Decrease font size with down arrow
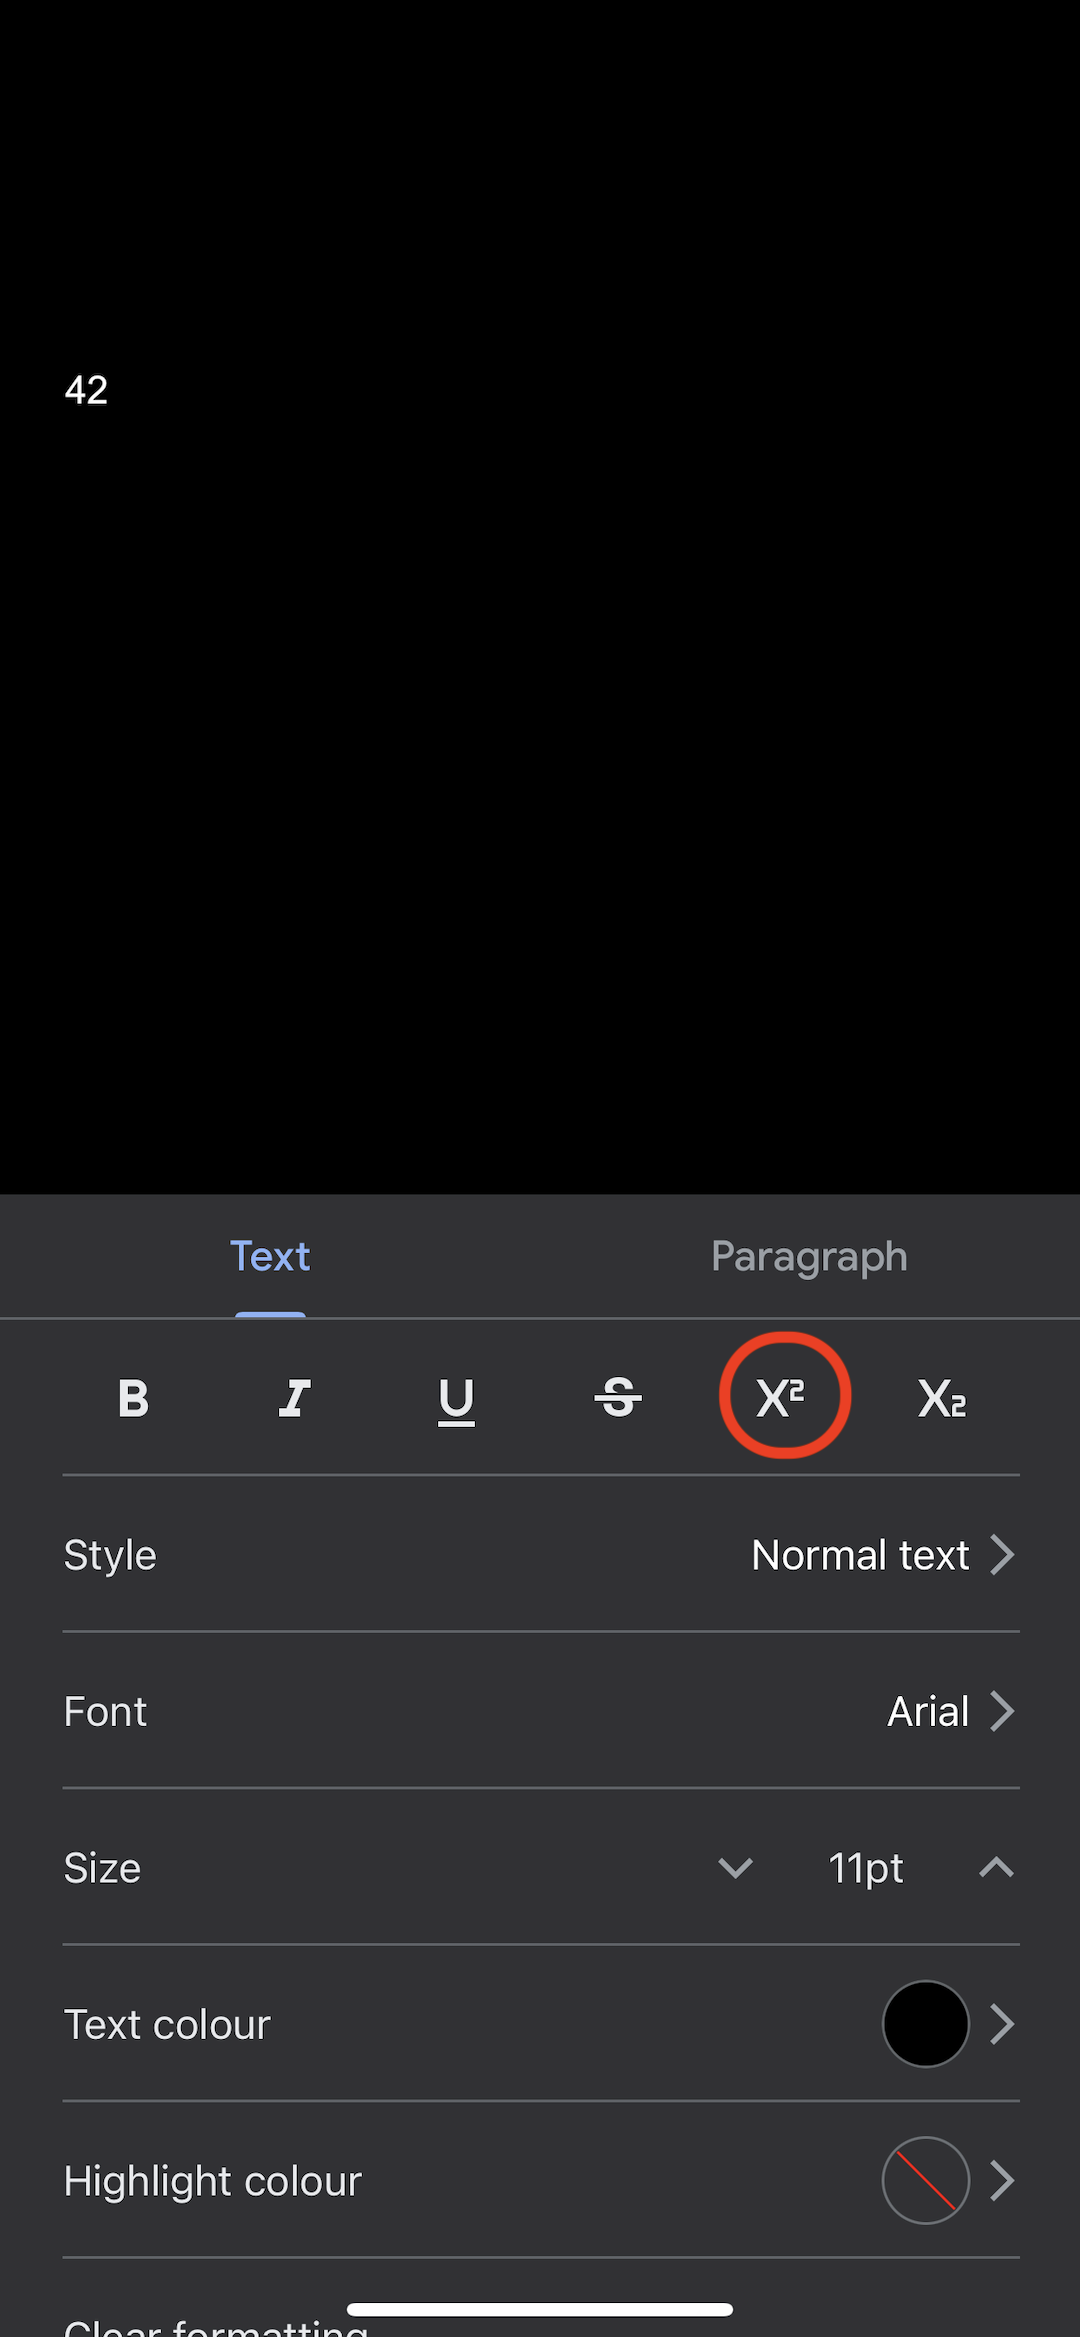 click(x=735, y=1868)
